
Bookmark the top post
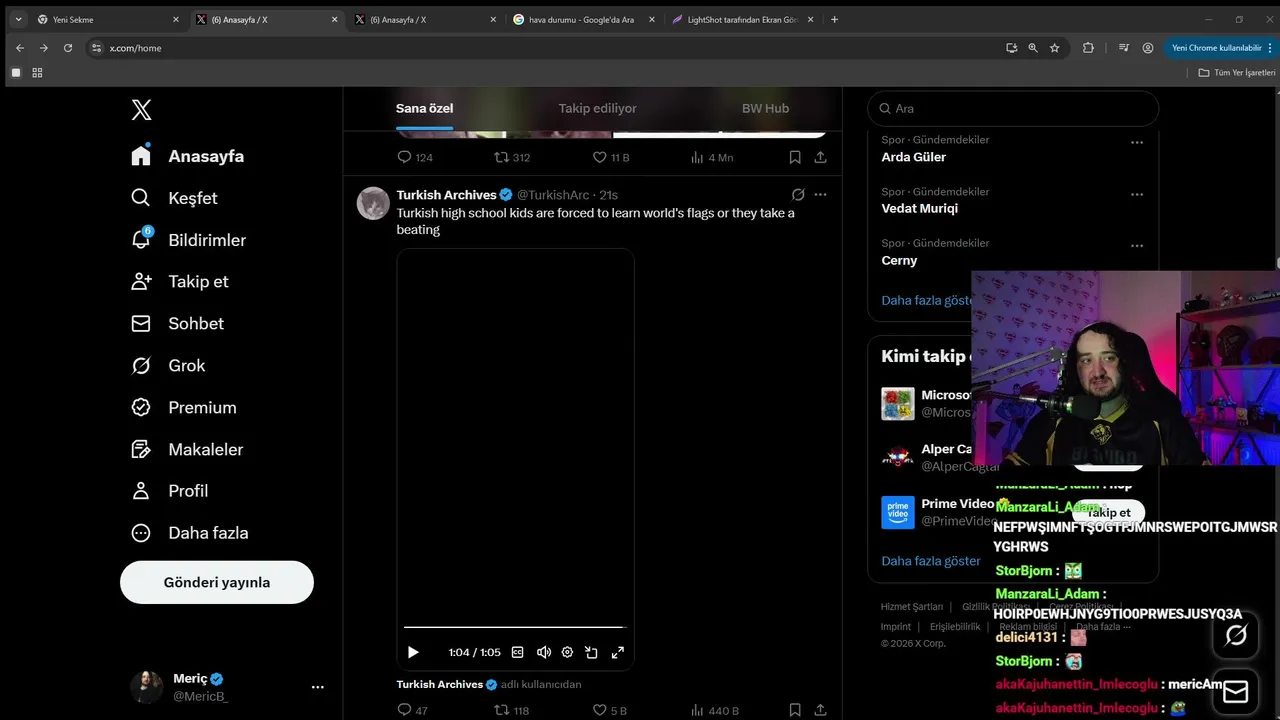795,157
